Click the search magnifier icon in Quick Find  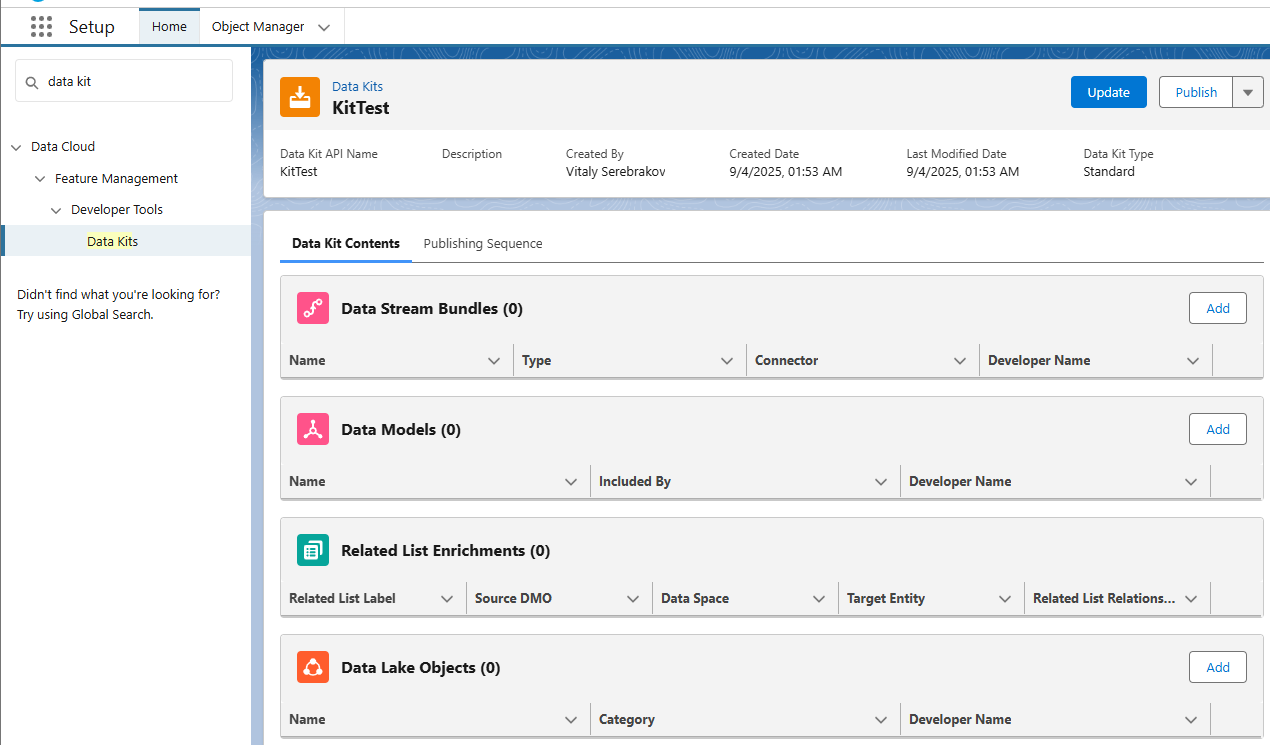tap(32, 82)
